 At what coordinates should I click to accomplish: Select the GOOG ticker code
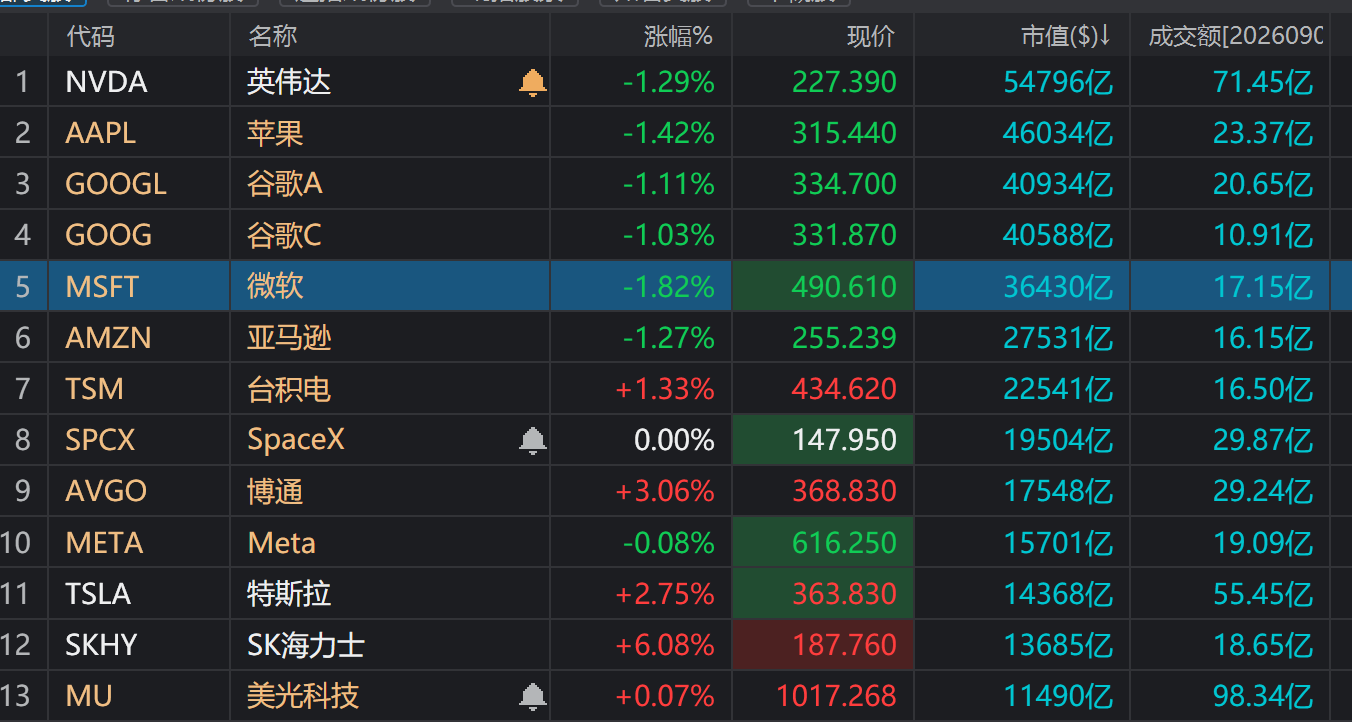point(109,235)
